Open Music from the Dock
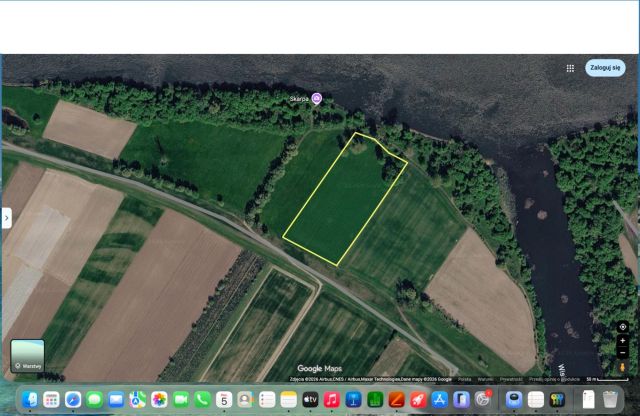Viewport: 640px width, 416px height. pos(332,400)
